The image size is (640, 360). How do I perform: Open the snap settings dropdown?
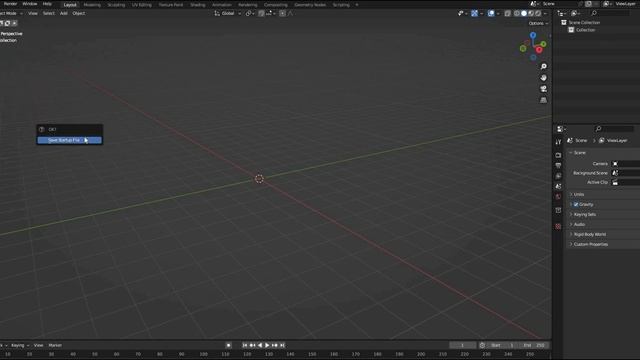point(271,13)
